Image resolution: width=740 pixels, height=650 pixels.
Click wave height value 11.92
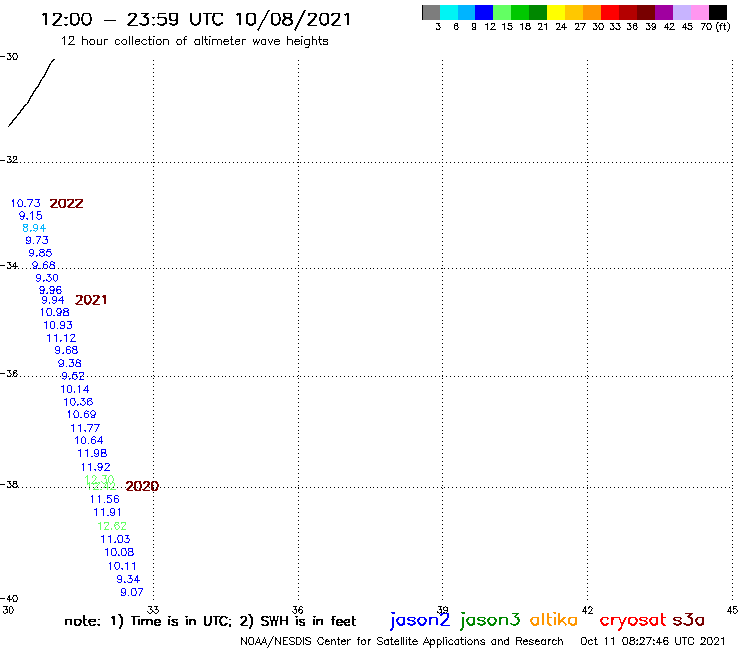[x=96, y=467]
